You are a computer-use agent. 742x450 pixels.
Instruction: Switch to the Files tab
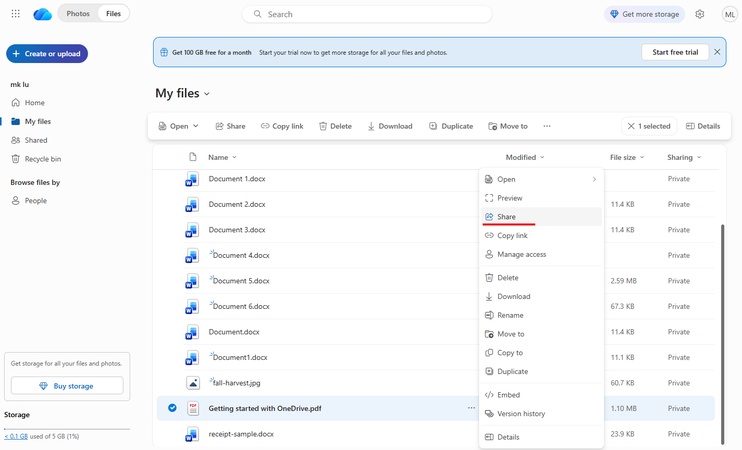(114, 14)
